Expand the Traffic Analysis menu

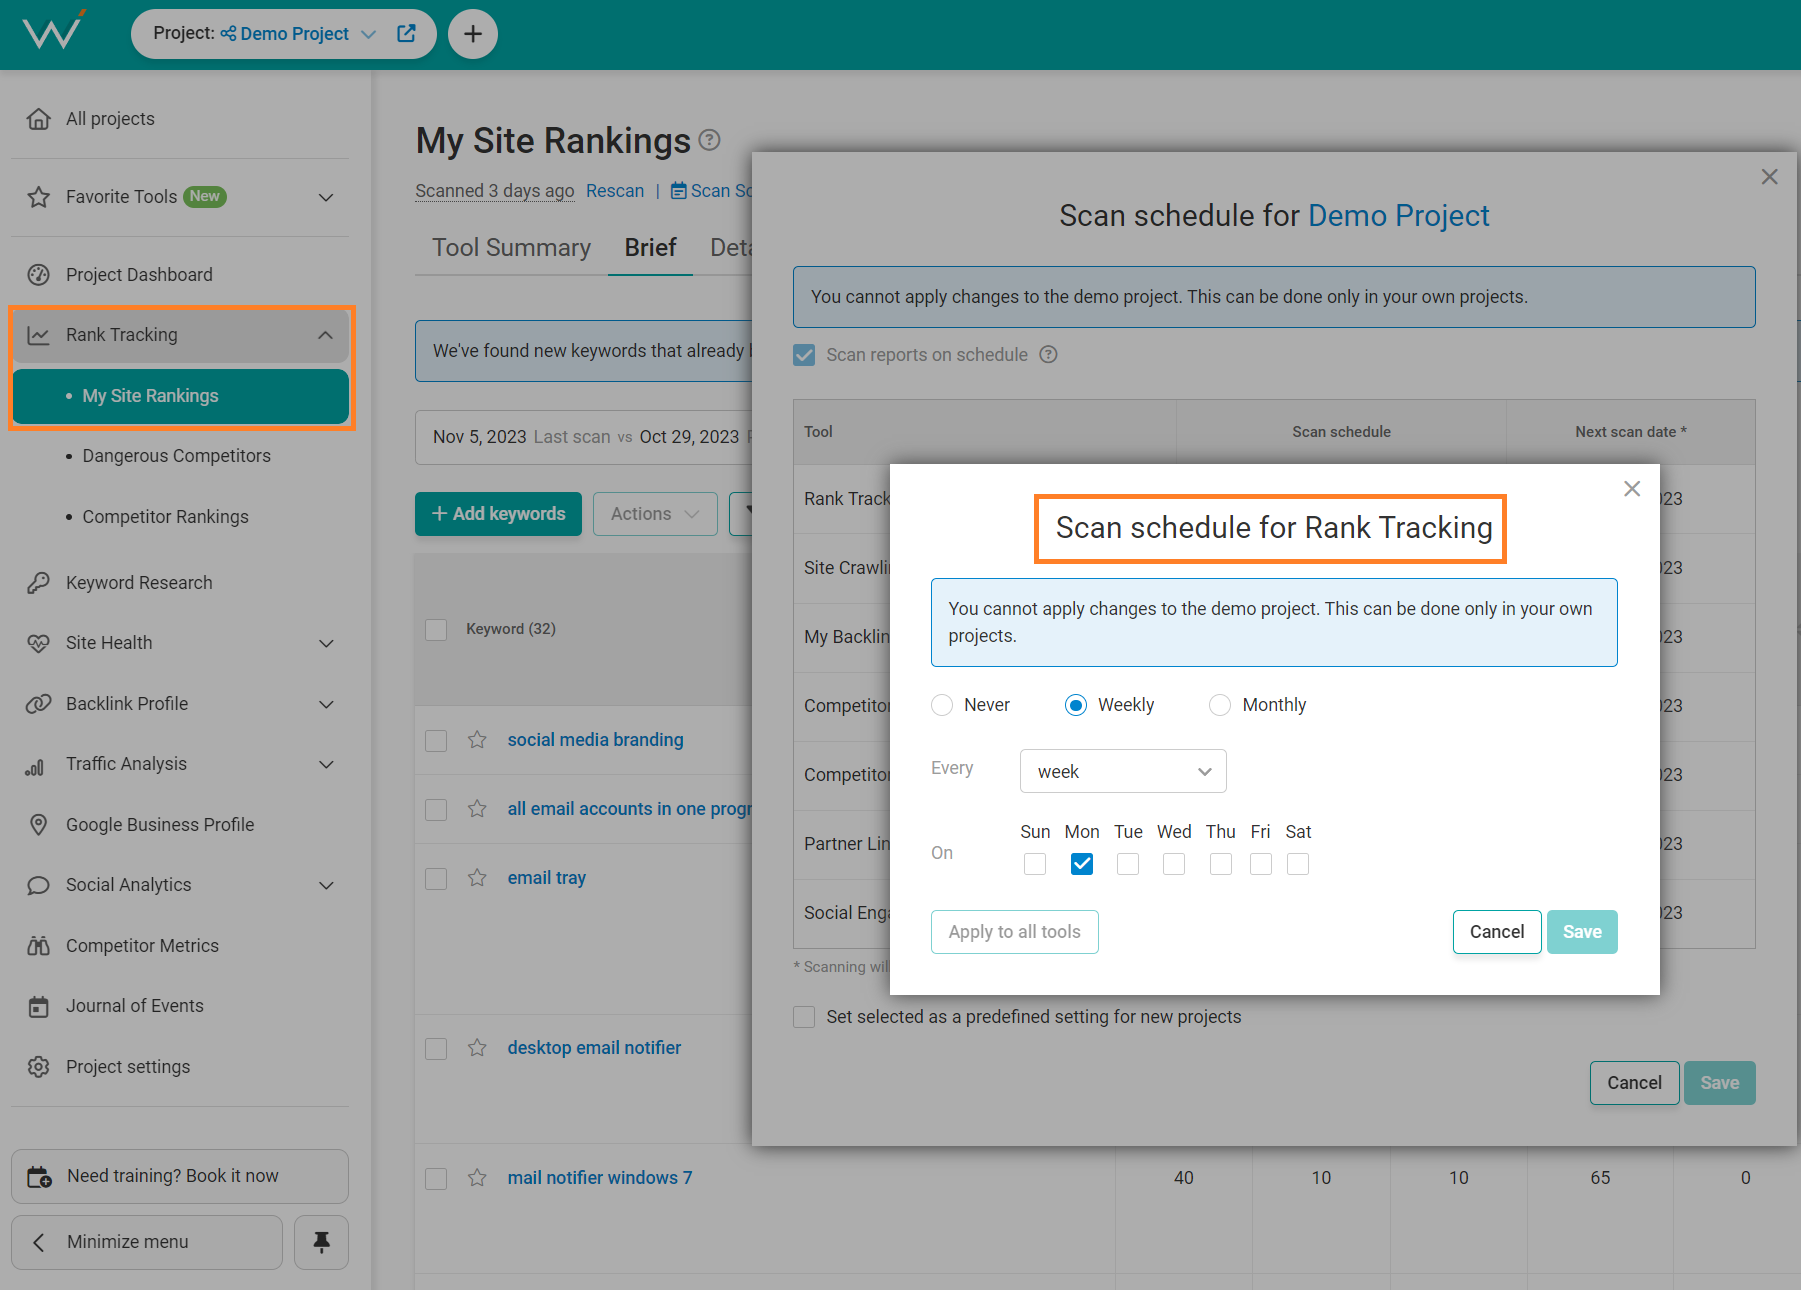point(326,764)
